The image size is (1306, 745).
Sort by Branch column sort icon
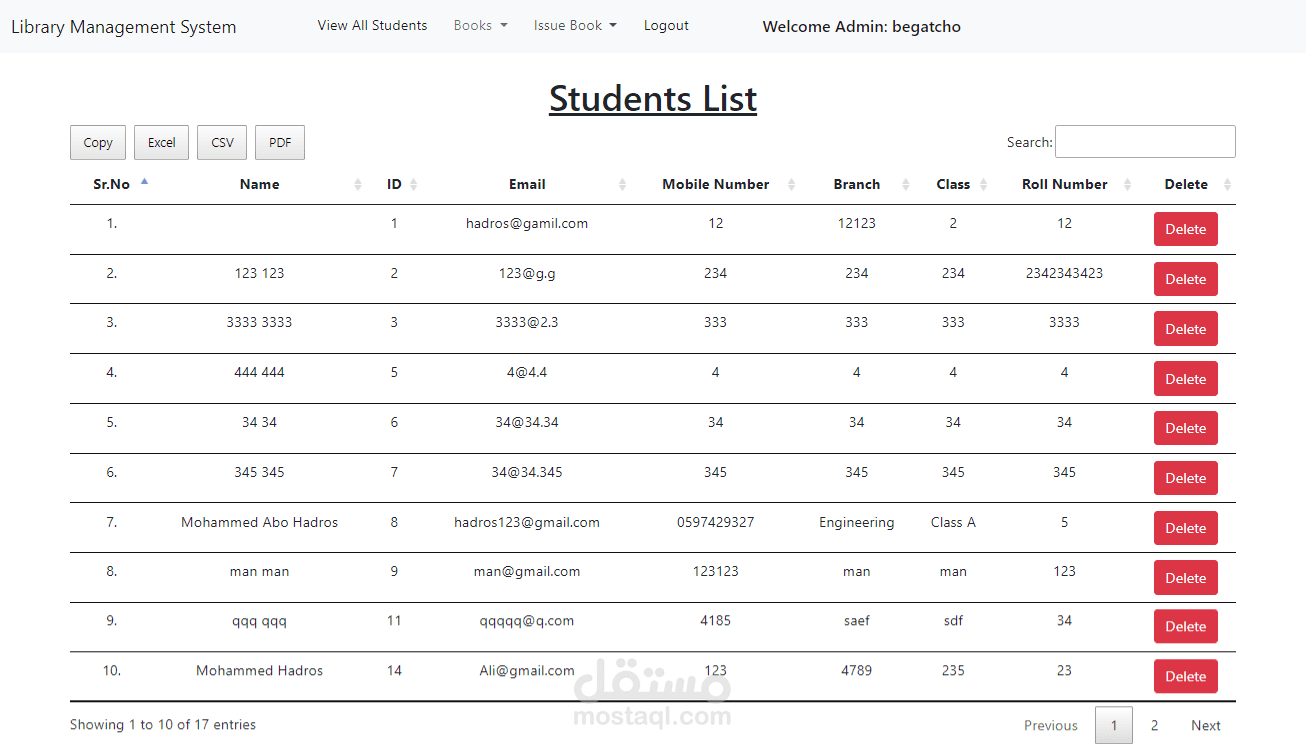click(906, 185)
